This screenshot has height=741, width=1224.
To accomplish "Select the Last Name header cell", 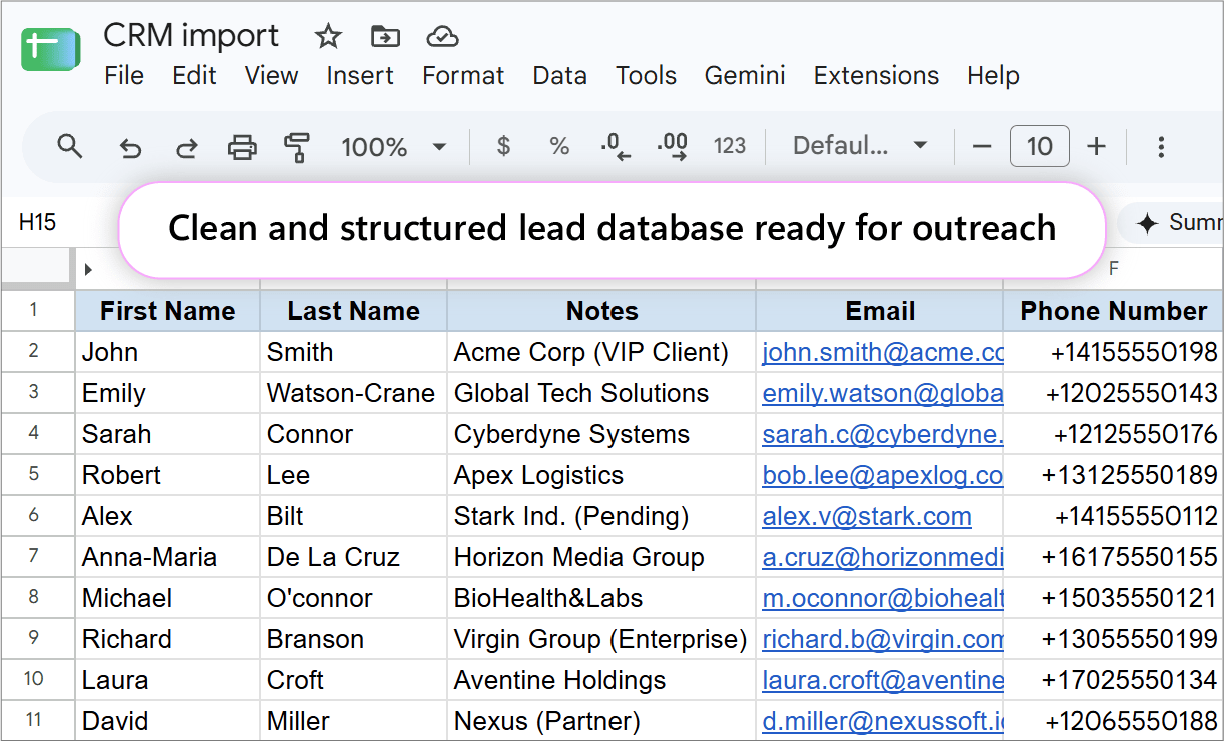I will point(353,311).
